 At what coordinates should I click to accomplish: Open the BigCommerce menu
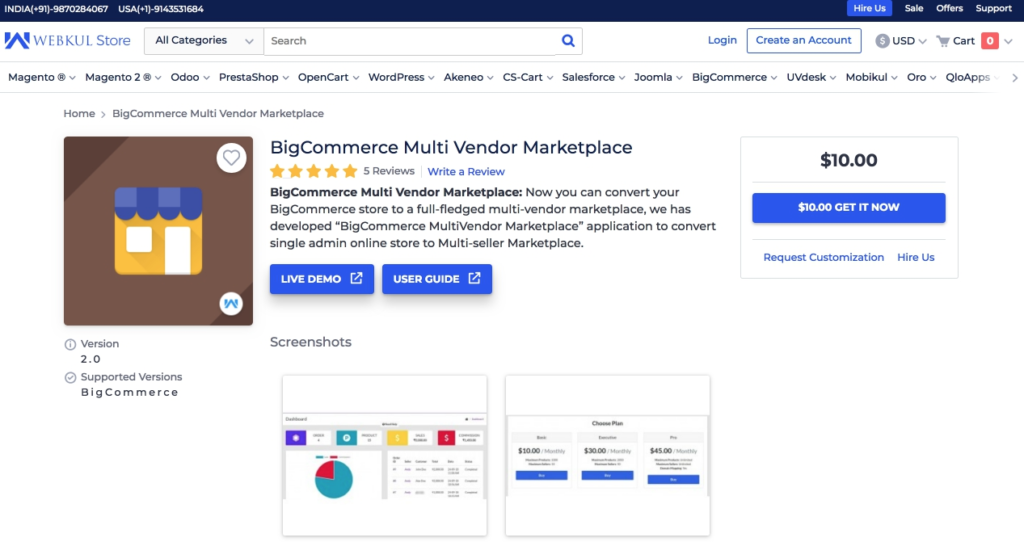tap(735, 77)
